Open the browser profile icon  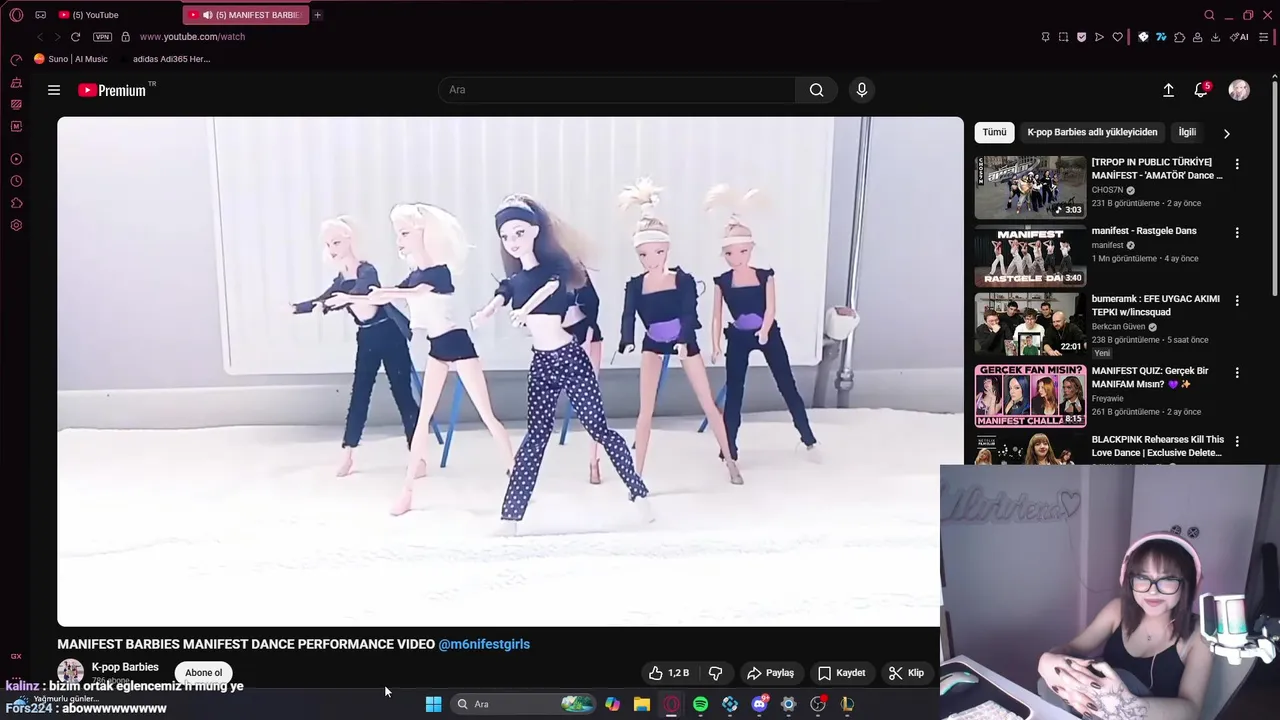click(1197, 37)
